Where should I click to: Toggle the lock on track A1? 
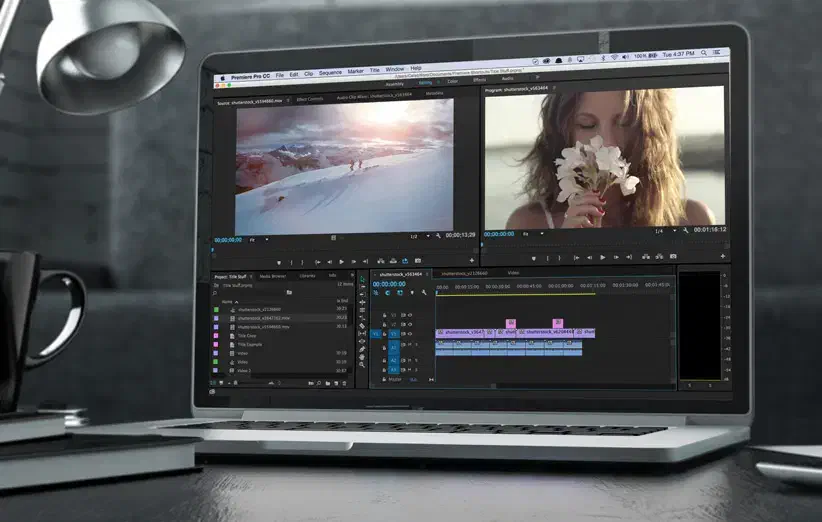(x=383, y=347)
